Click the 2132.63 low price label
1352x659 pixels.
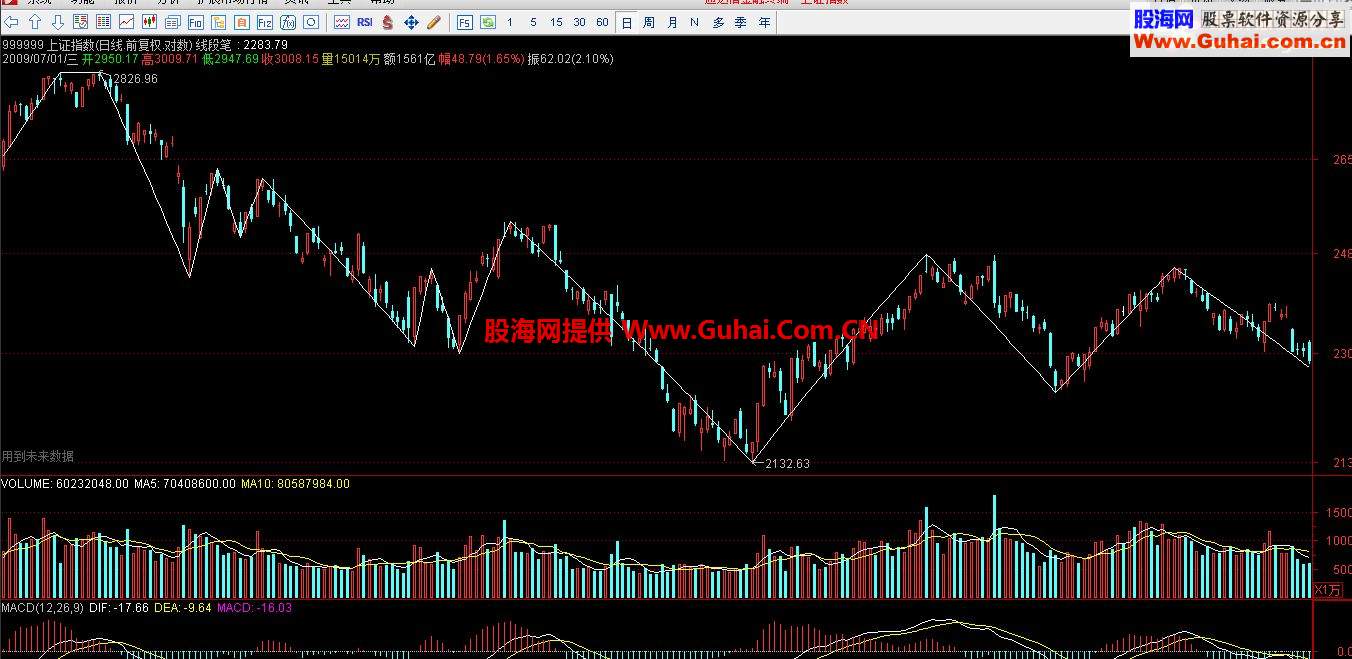coord(787,464)
